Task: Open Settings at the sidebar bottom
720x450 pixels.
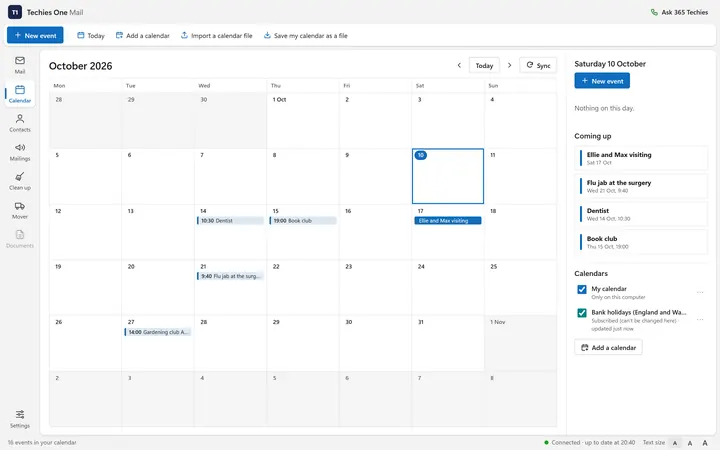Action: point(20,419)
